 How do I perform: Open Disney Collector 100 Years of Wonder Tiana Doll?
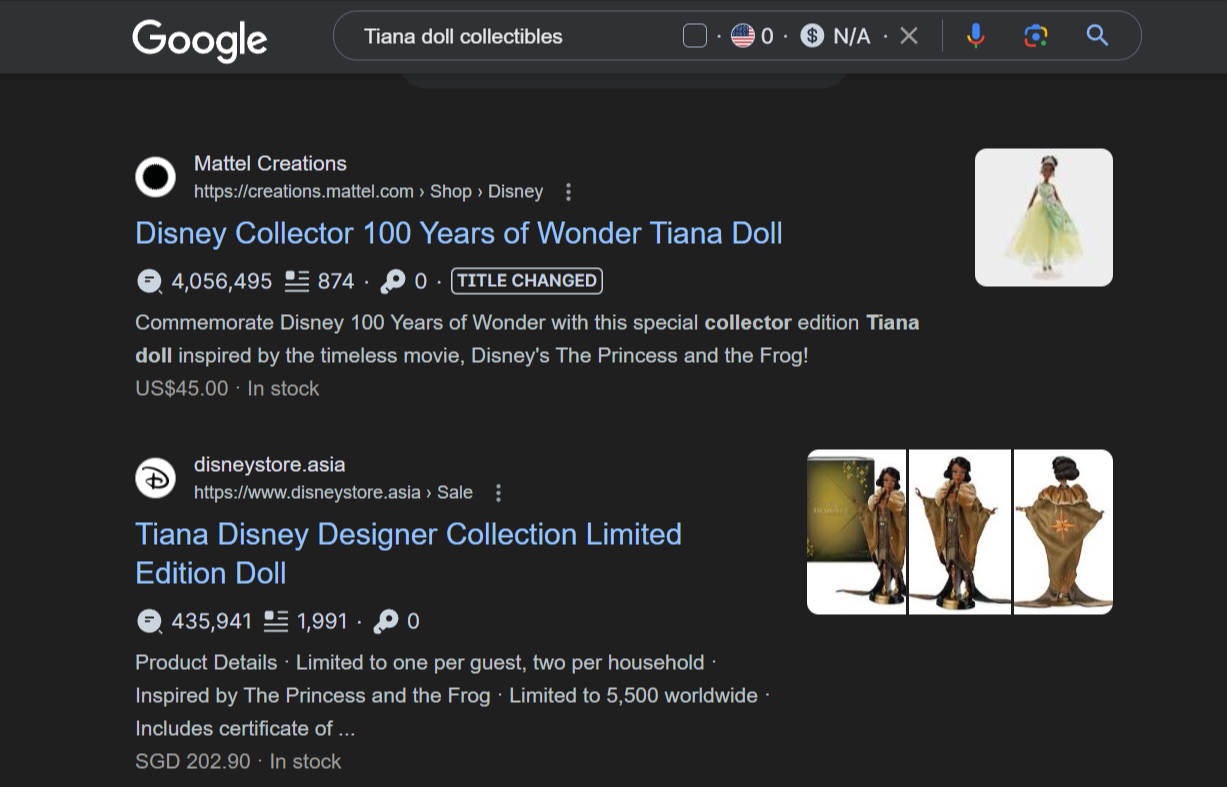(459, 233)
